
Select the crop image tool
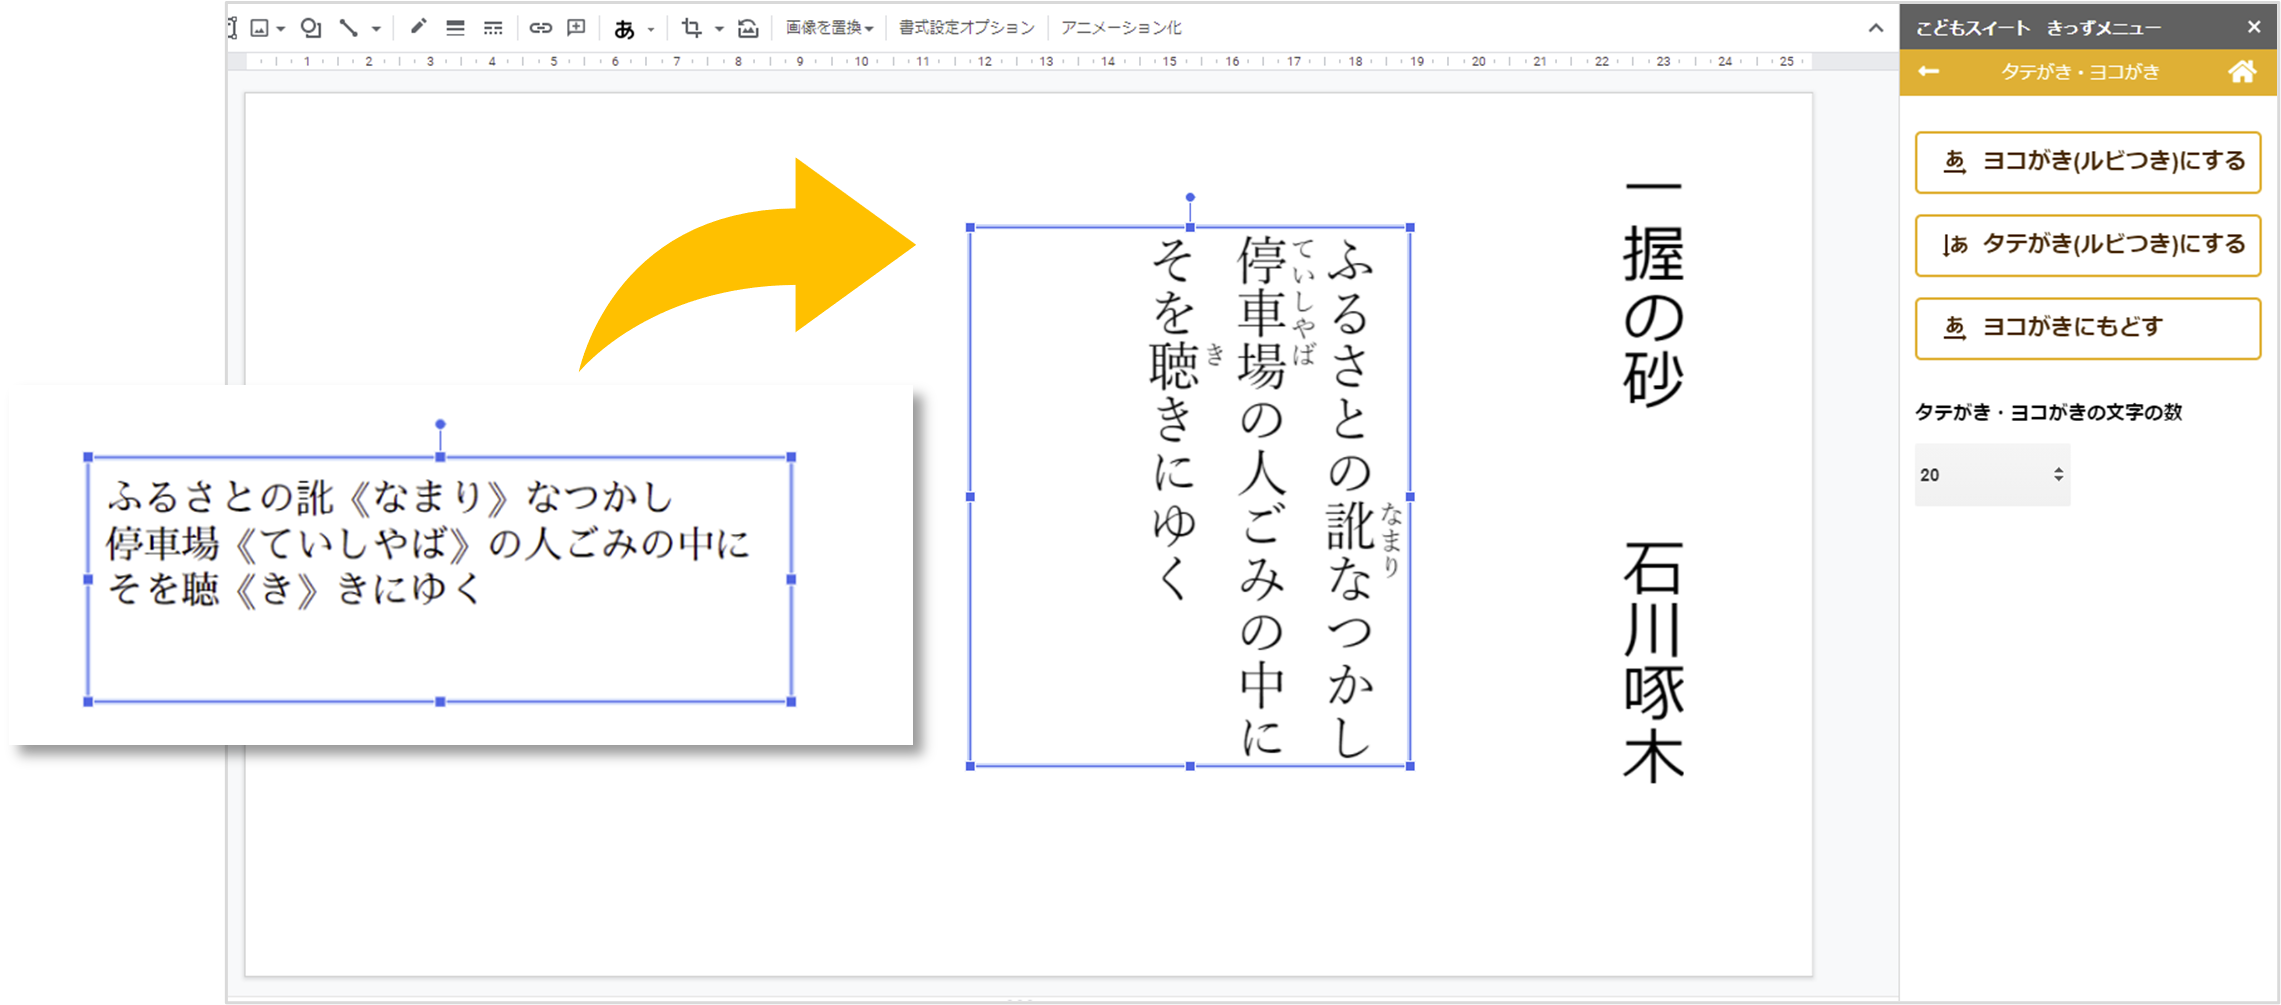click(x=691, y=28)
